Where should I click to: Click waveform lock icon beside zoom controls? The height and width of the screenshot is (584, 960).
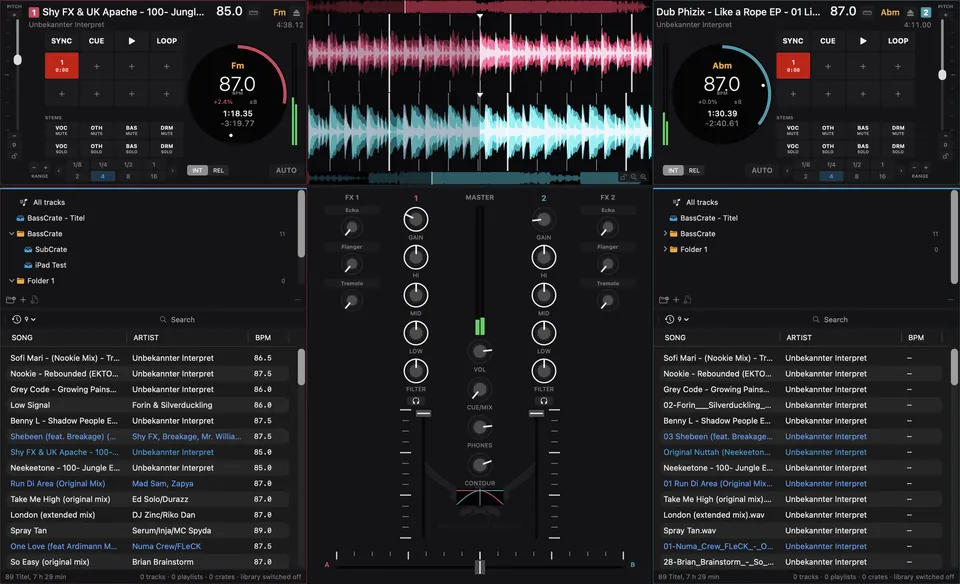(x=623, y=177)
